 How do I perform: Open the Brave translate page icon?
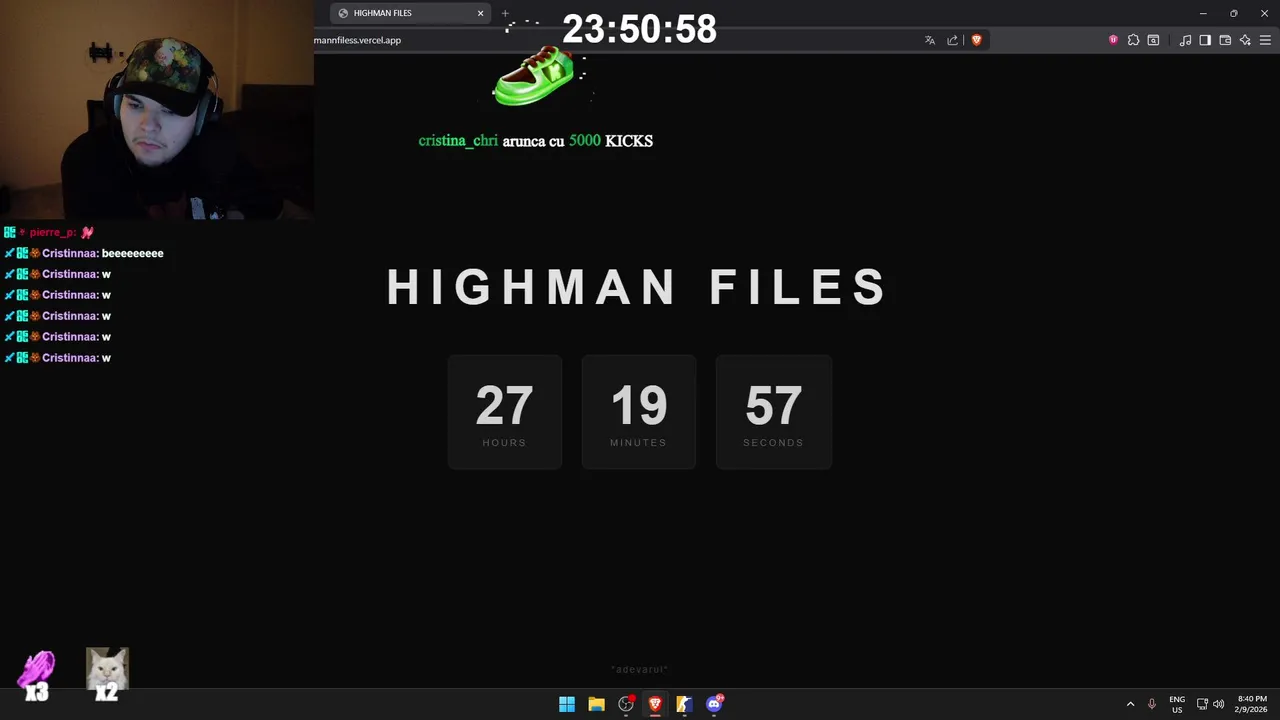[x=930, y=40]
